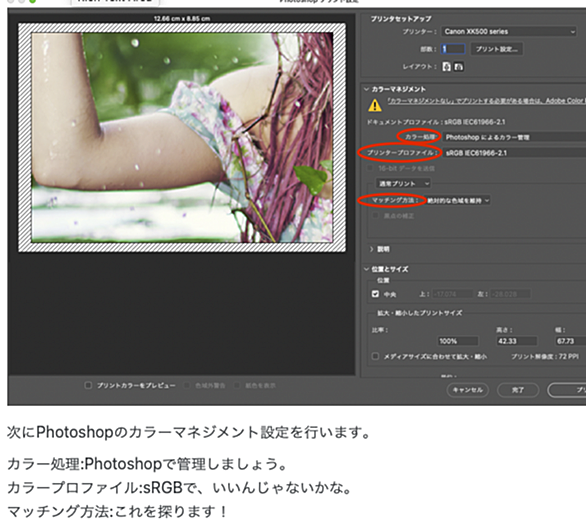Toggle the 16-bit データを送信 checkbox
586x526 pixels.
click(x=370, y=168)
